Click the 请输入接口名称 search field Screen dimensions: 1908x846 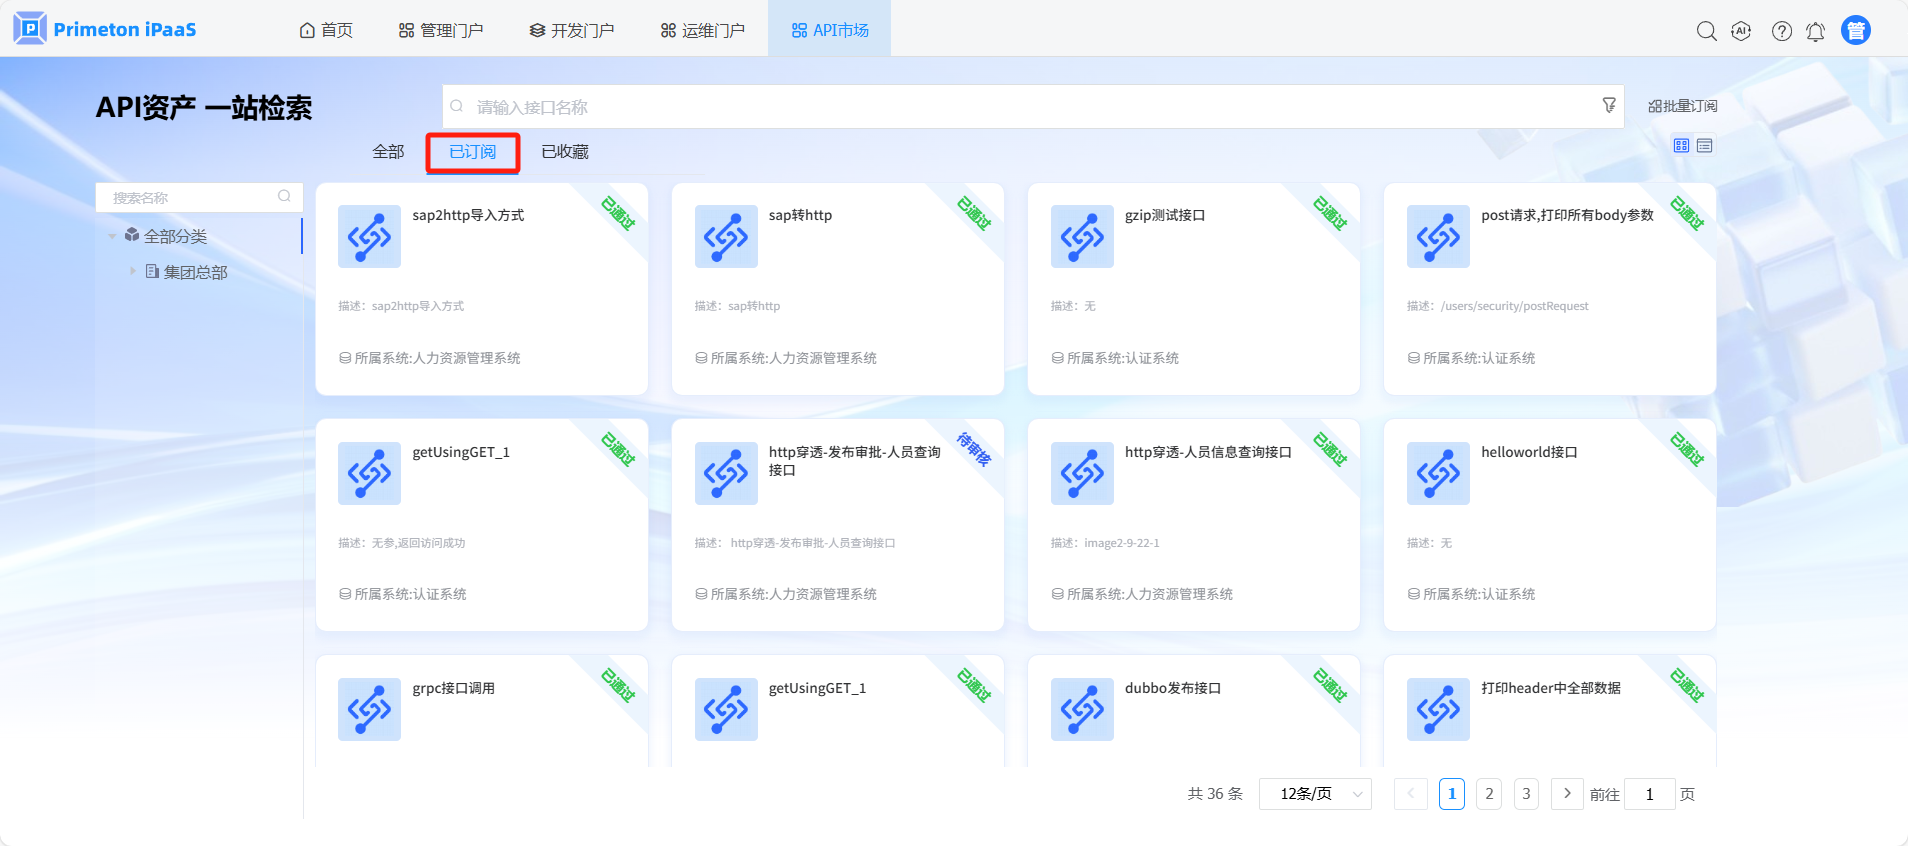[1020, 107]
